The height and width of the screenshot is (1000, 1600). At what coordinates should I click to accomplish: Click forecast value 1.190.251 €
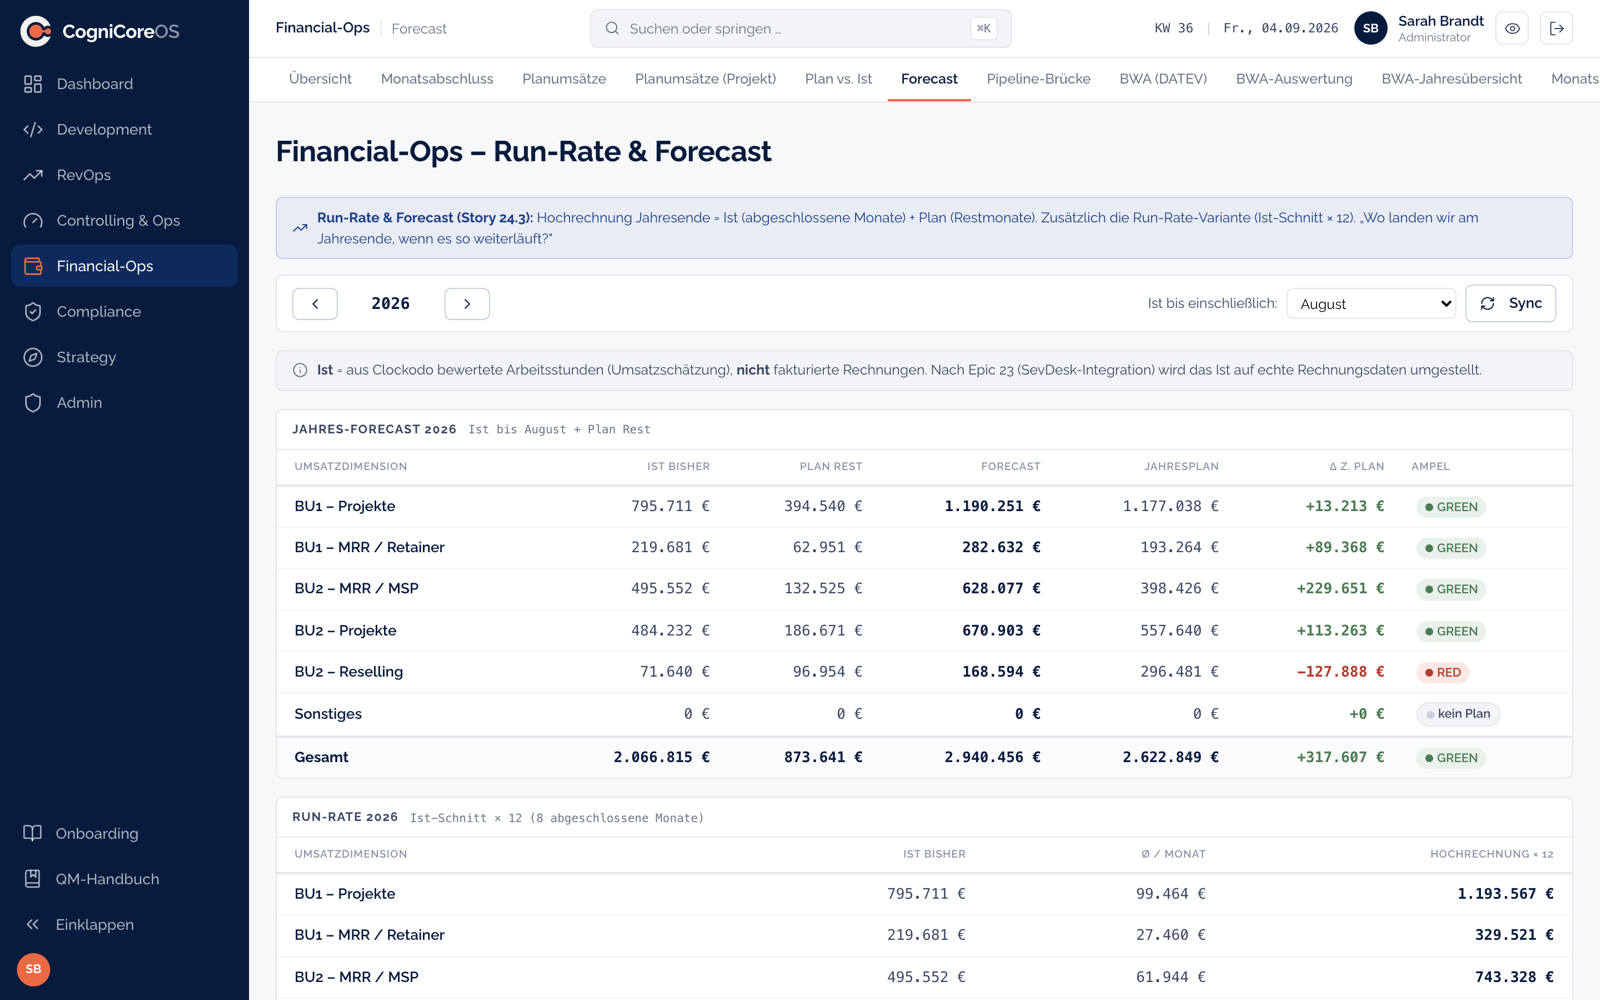[x=992, y=506]
